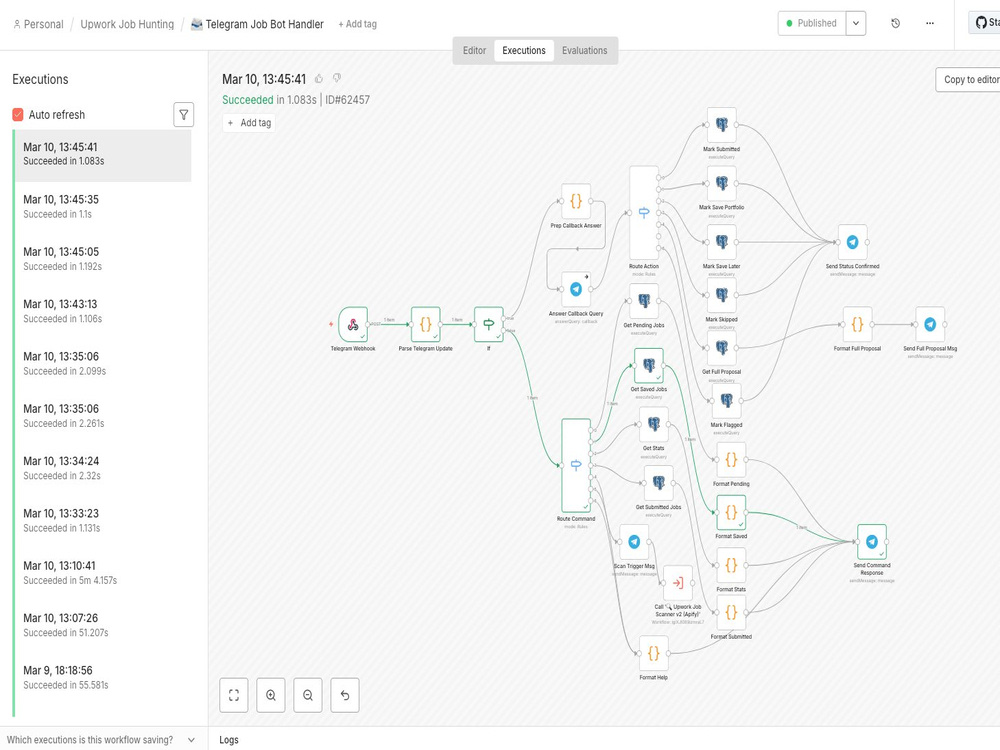Open the Get Full Proposal node
Viewport: 1000px width, 750px height.
[x=721, y=348]
